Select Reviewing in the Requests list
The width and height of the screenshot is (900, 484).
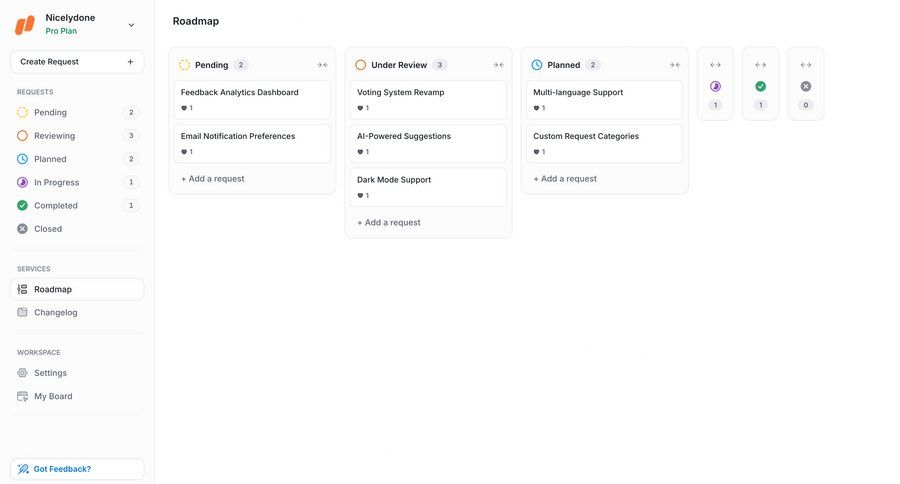(x=54, y=136)
